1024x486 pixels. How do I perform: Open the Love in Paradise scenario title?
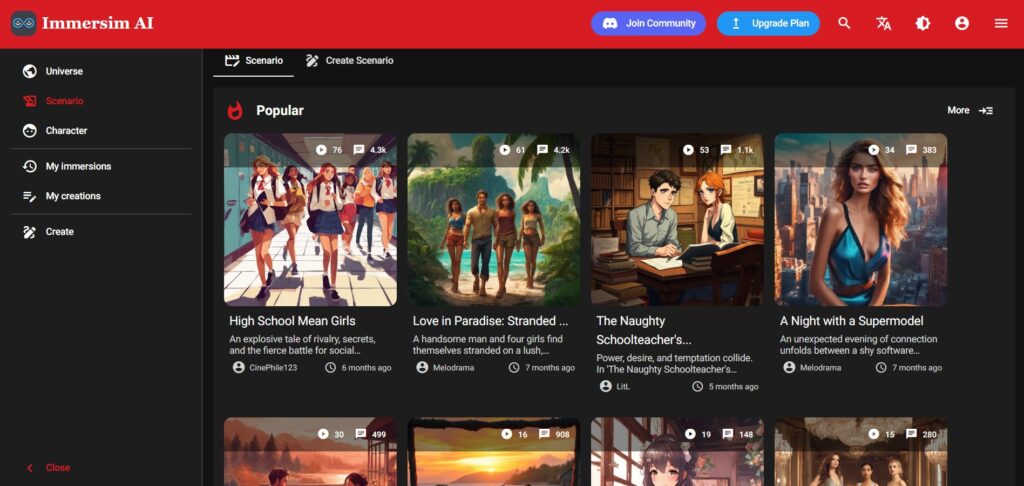(490, 321)
